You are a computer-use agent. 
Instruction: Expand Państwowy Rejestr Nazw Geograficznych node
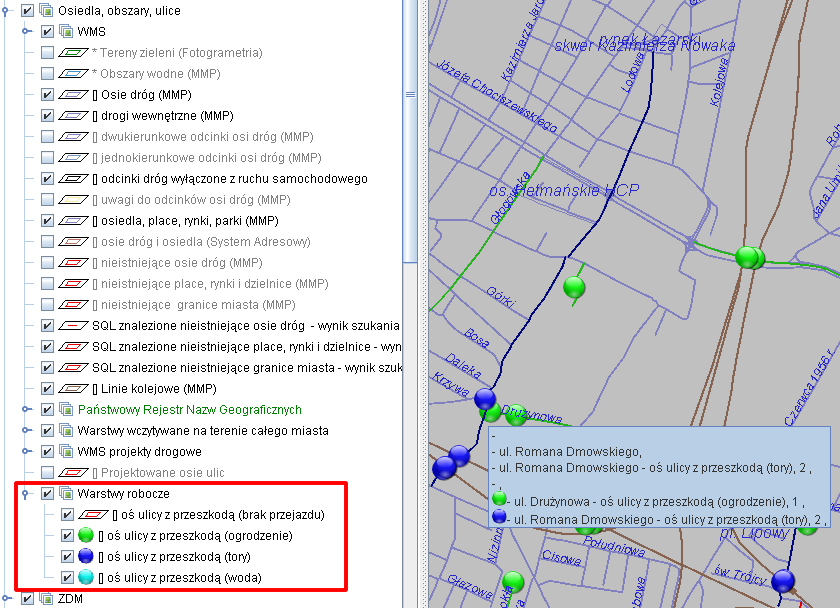click(27, 410)
